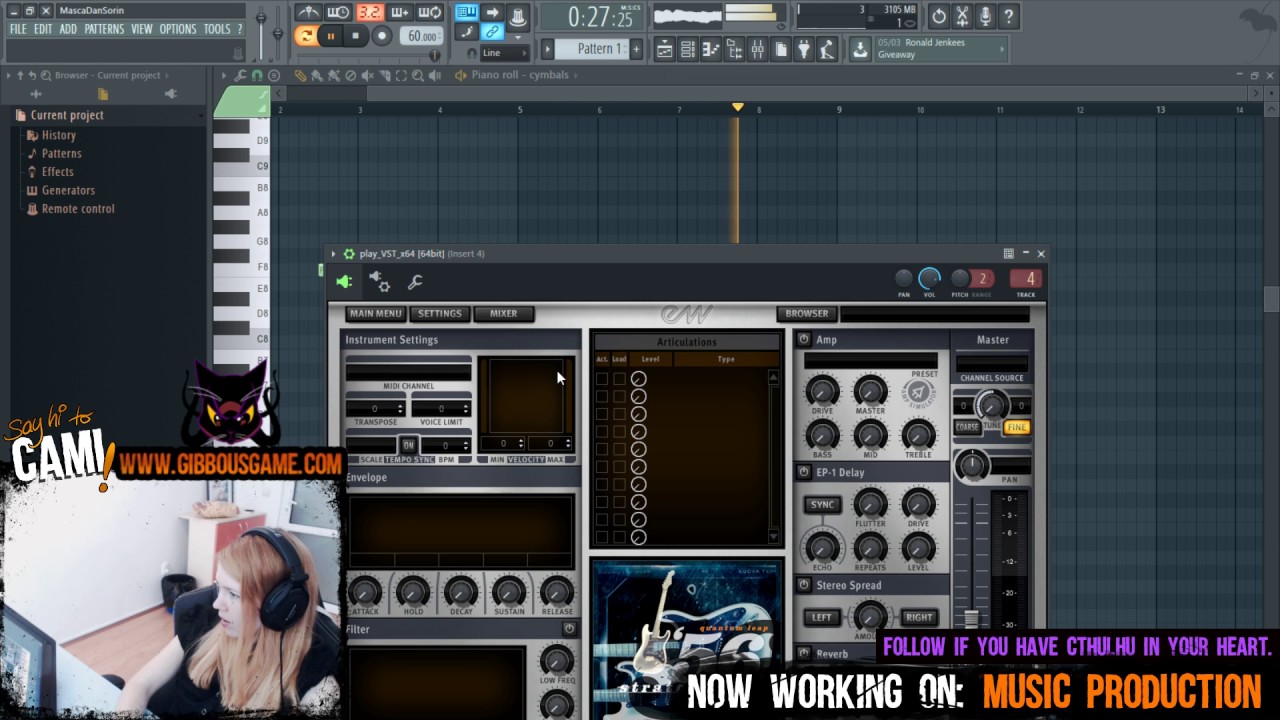The image size is (1280, 720).
Task: Select the COARSE tune button
Action: pyautogui.click(x=967, y=427)
